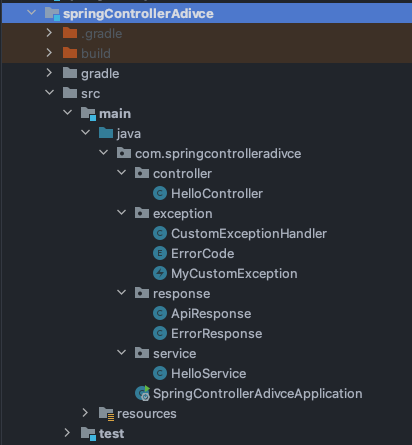The height and width of the screenshot is (445, 412).
Task: Click the orange .gradle folder icon
Action: pyautogui.click(x=70, y=33)
